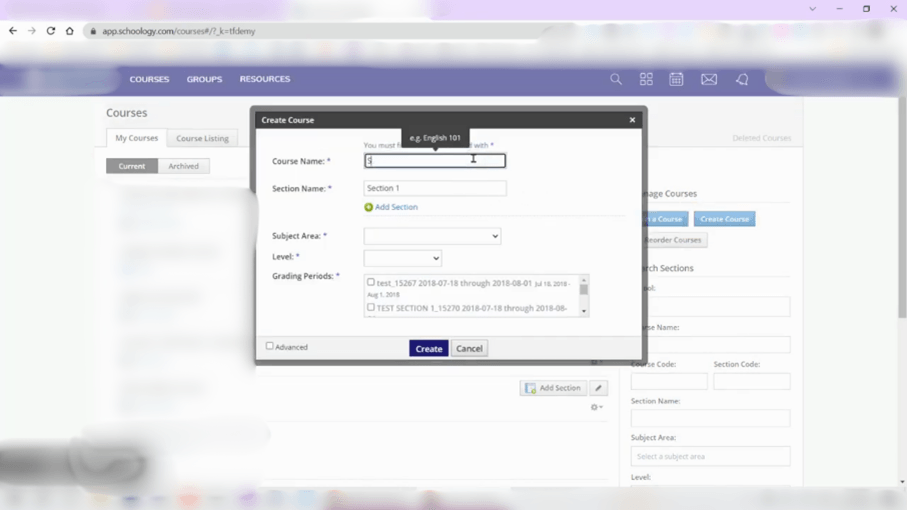Image resolution: width=907 pixels, height=510 pixels.
Task: Open the calendar icon in header
Action: pyautogui.click(x=676, y=79)
